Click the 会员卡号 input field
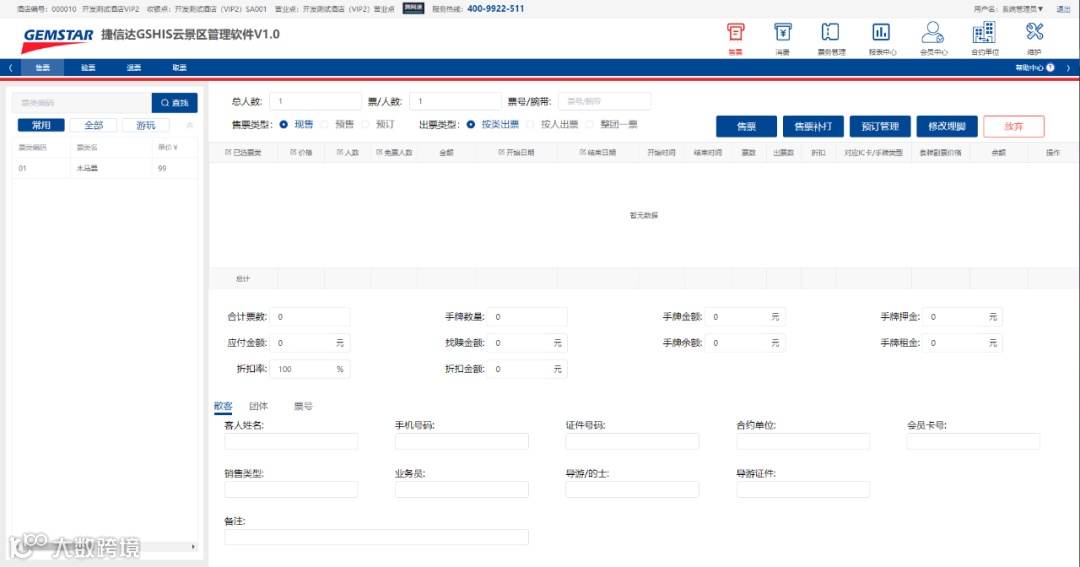The width and height of the screenshot is (1080, 567). 973,442
